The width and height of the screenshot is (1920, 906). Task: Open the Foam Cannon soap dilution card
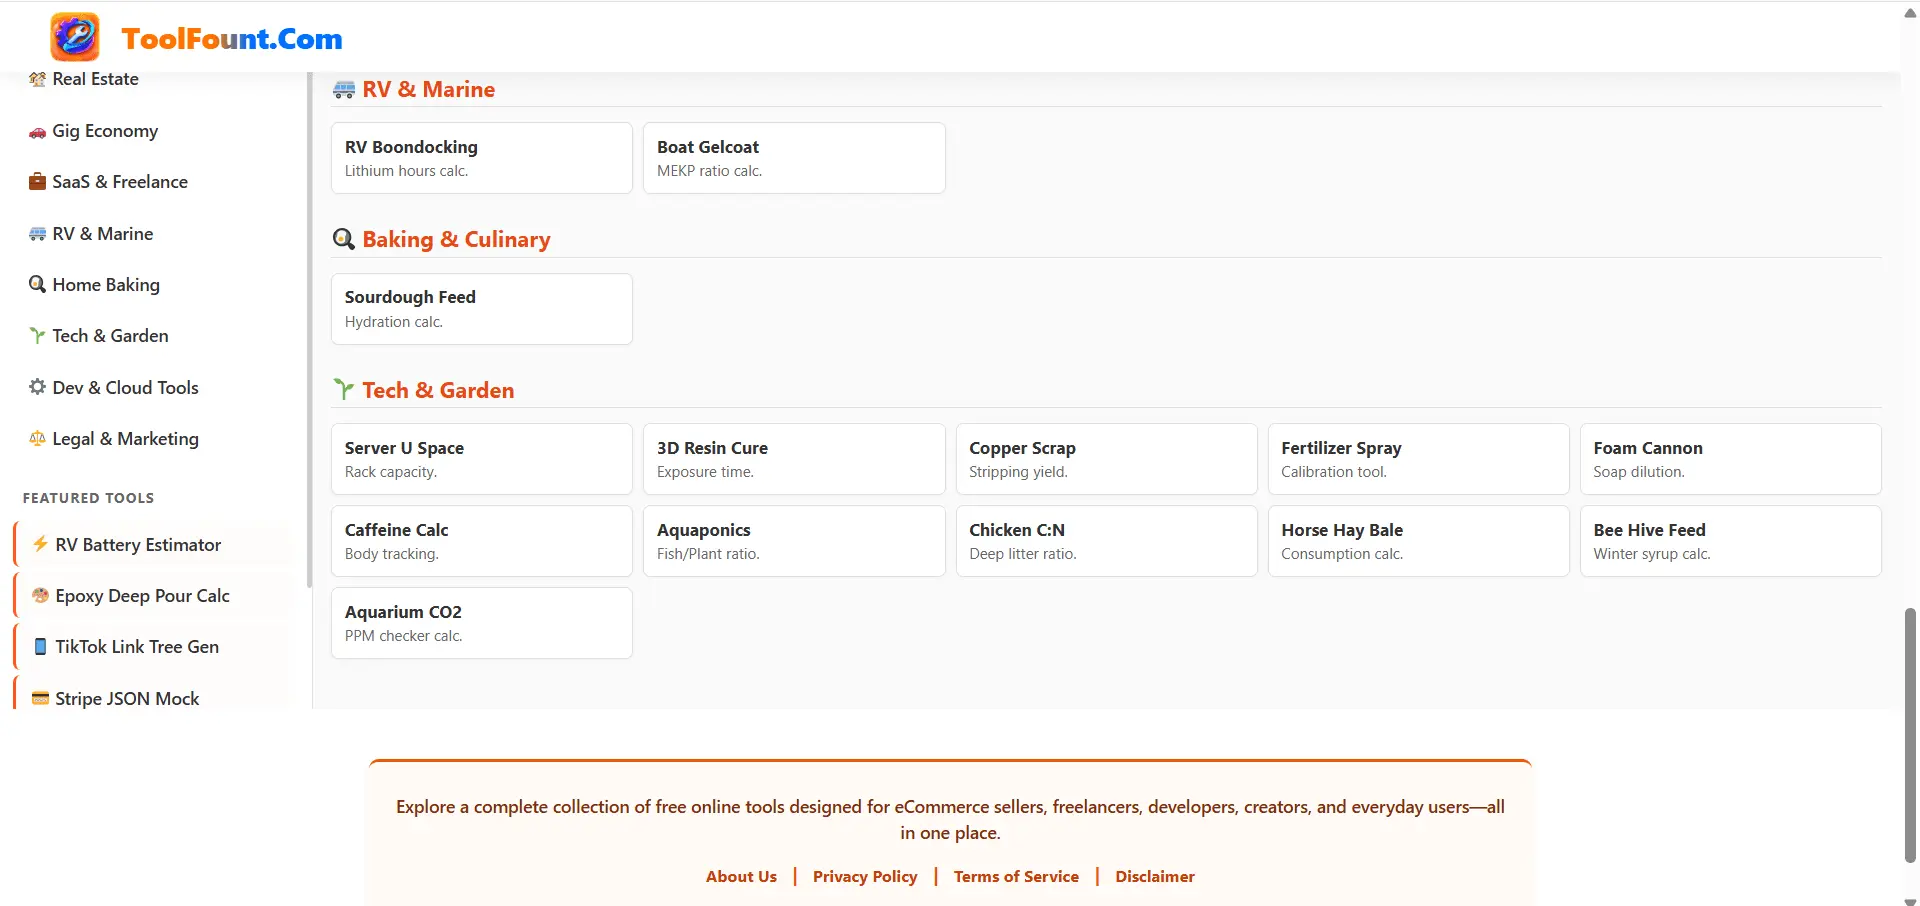click(x=1731, y=459)
